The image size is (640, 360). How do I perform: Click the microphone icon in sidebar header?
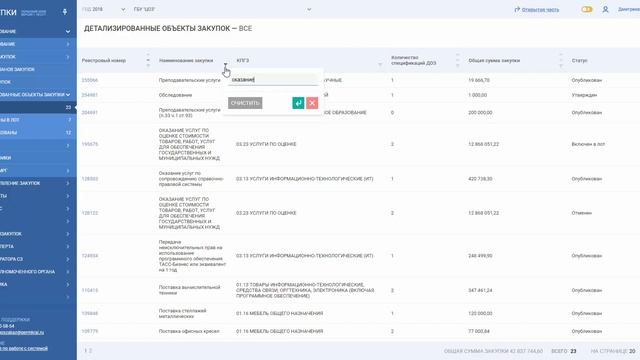pos(64,12)
